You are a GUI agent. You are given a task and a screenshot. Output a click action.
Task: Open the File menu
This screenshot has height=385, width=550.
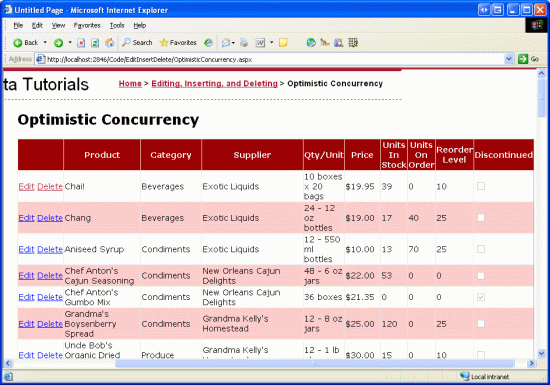click(x=18, y=26)
